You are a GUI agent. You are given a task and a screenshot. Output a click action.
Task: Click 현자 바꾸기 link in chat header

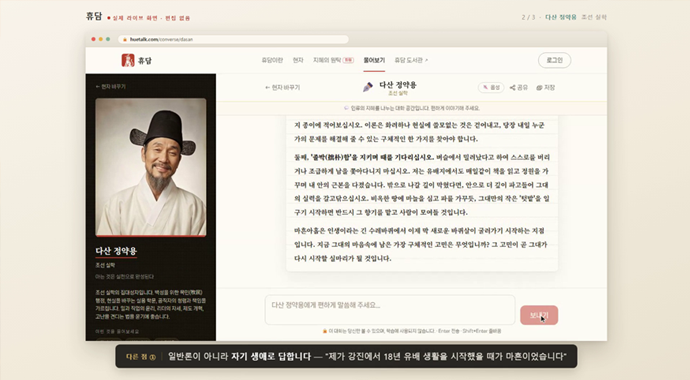pyautogui.click(x=283, y=88)
